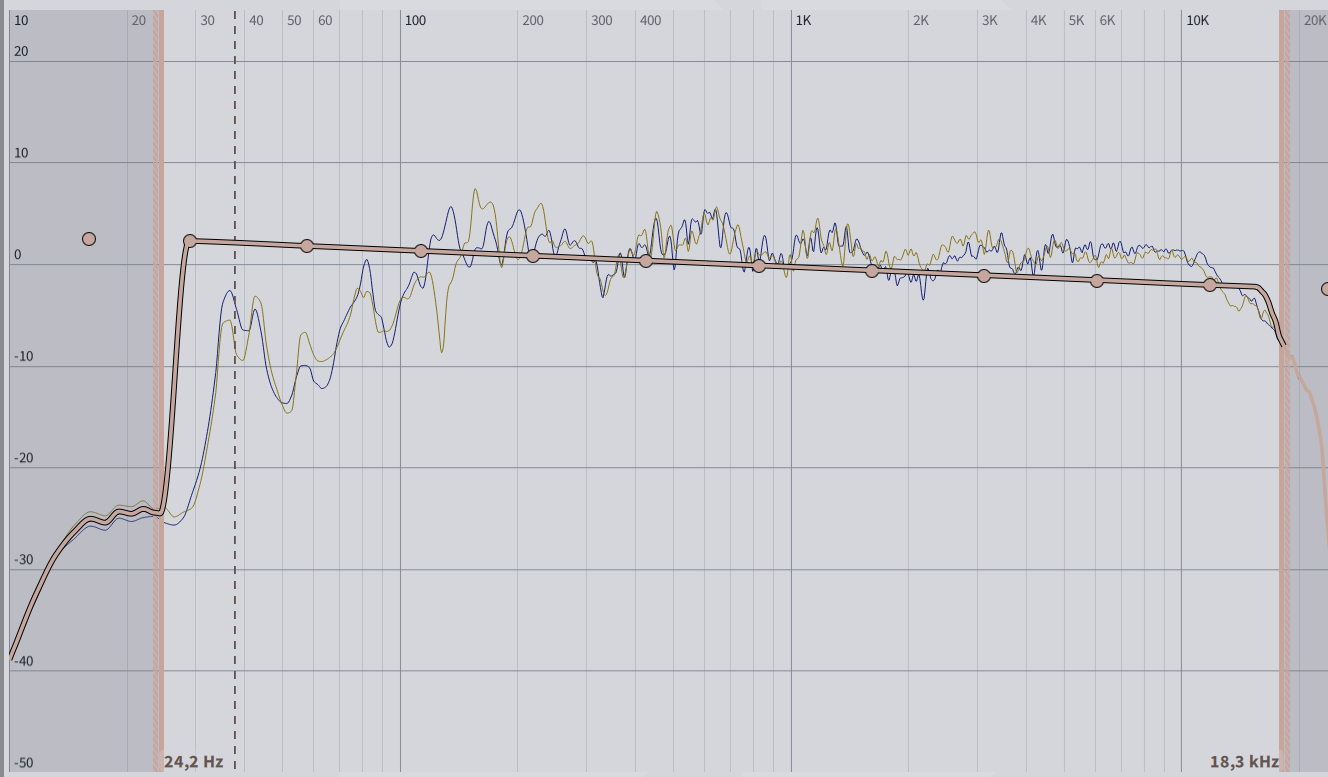Viewport: 1328px width, 777px height.
Task: Select the target curve point near 30 Hz
Action: (x=190, y=241)
